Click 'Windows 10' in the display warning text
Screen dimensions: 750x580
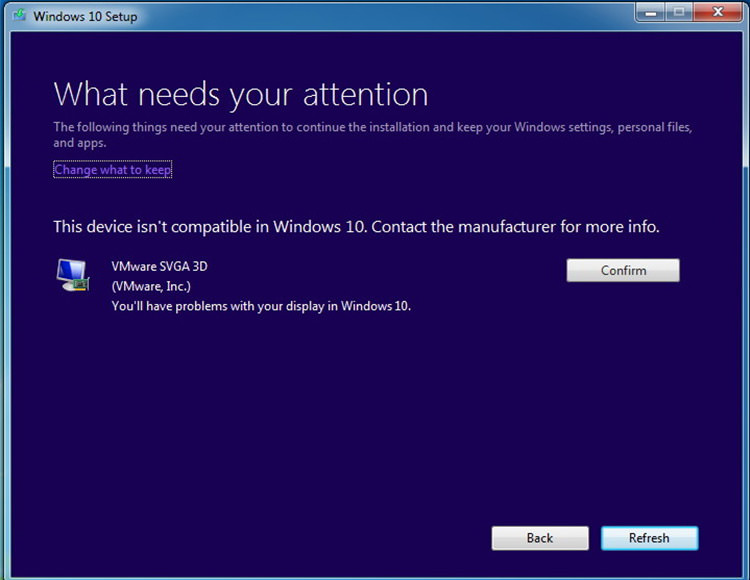point(374,306)
